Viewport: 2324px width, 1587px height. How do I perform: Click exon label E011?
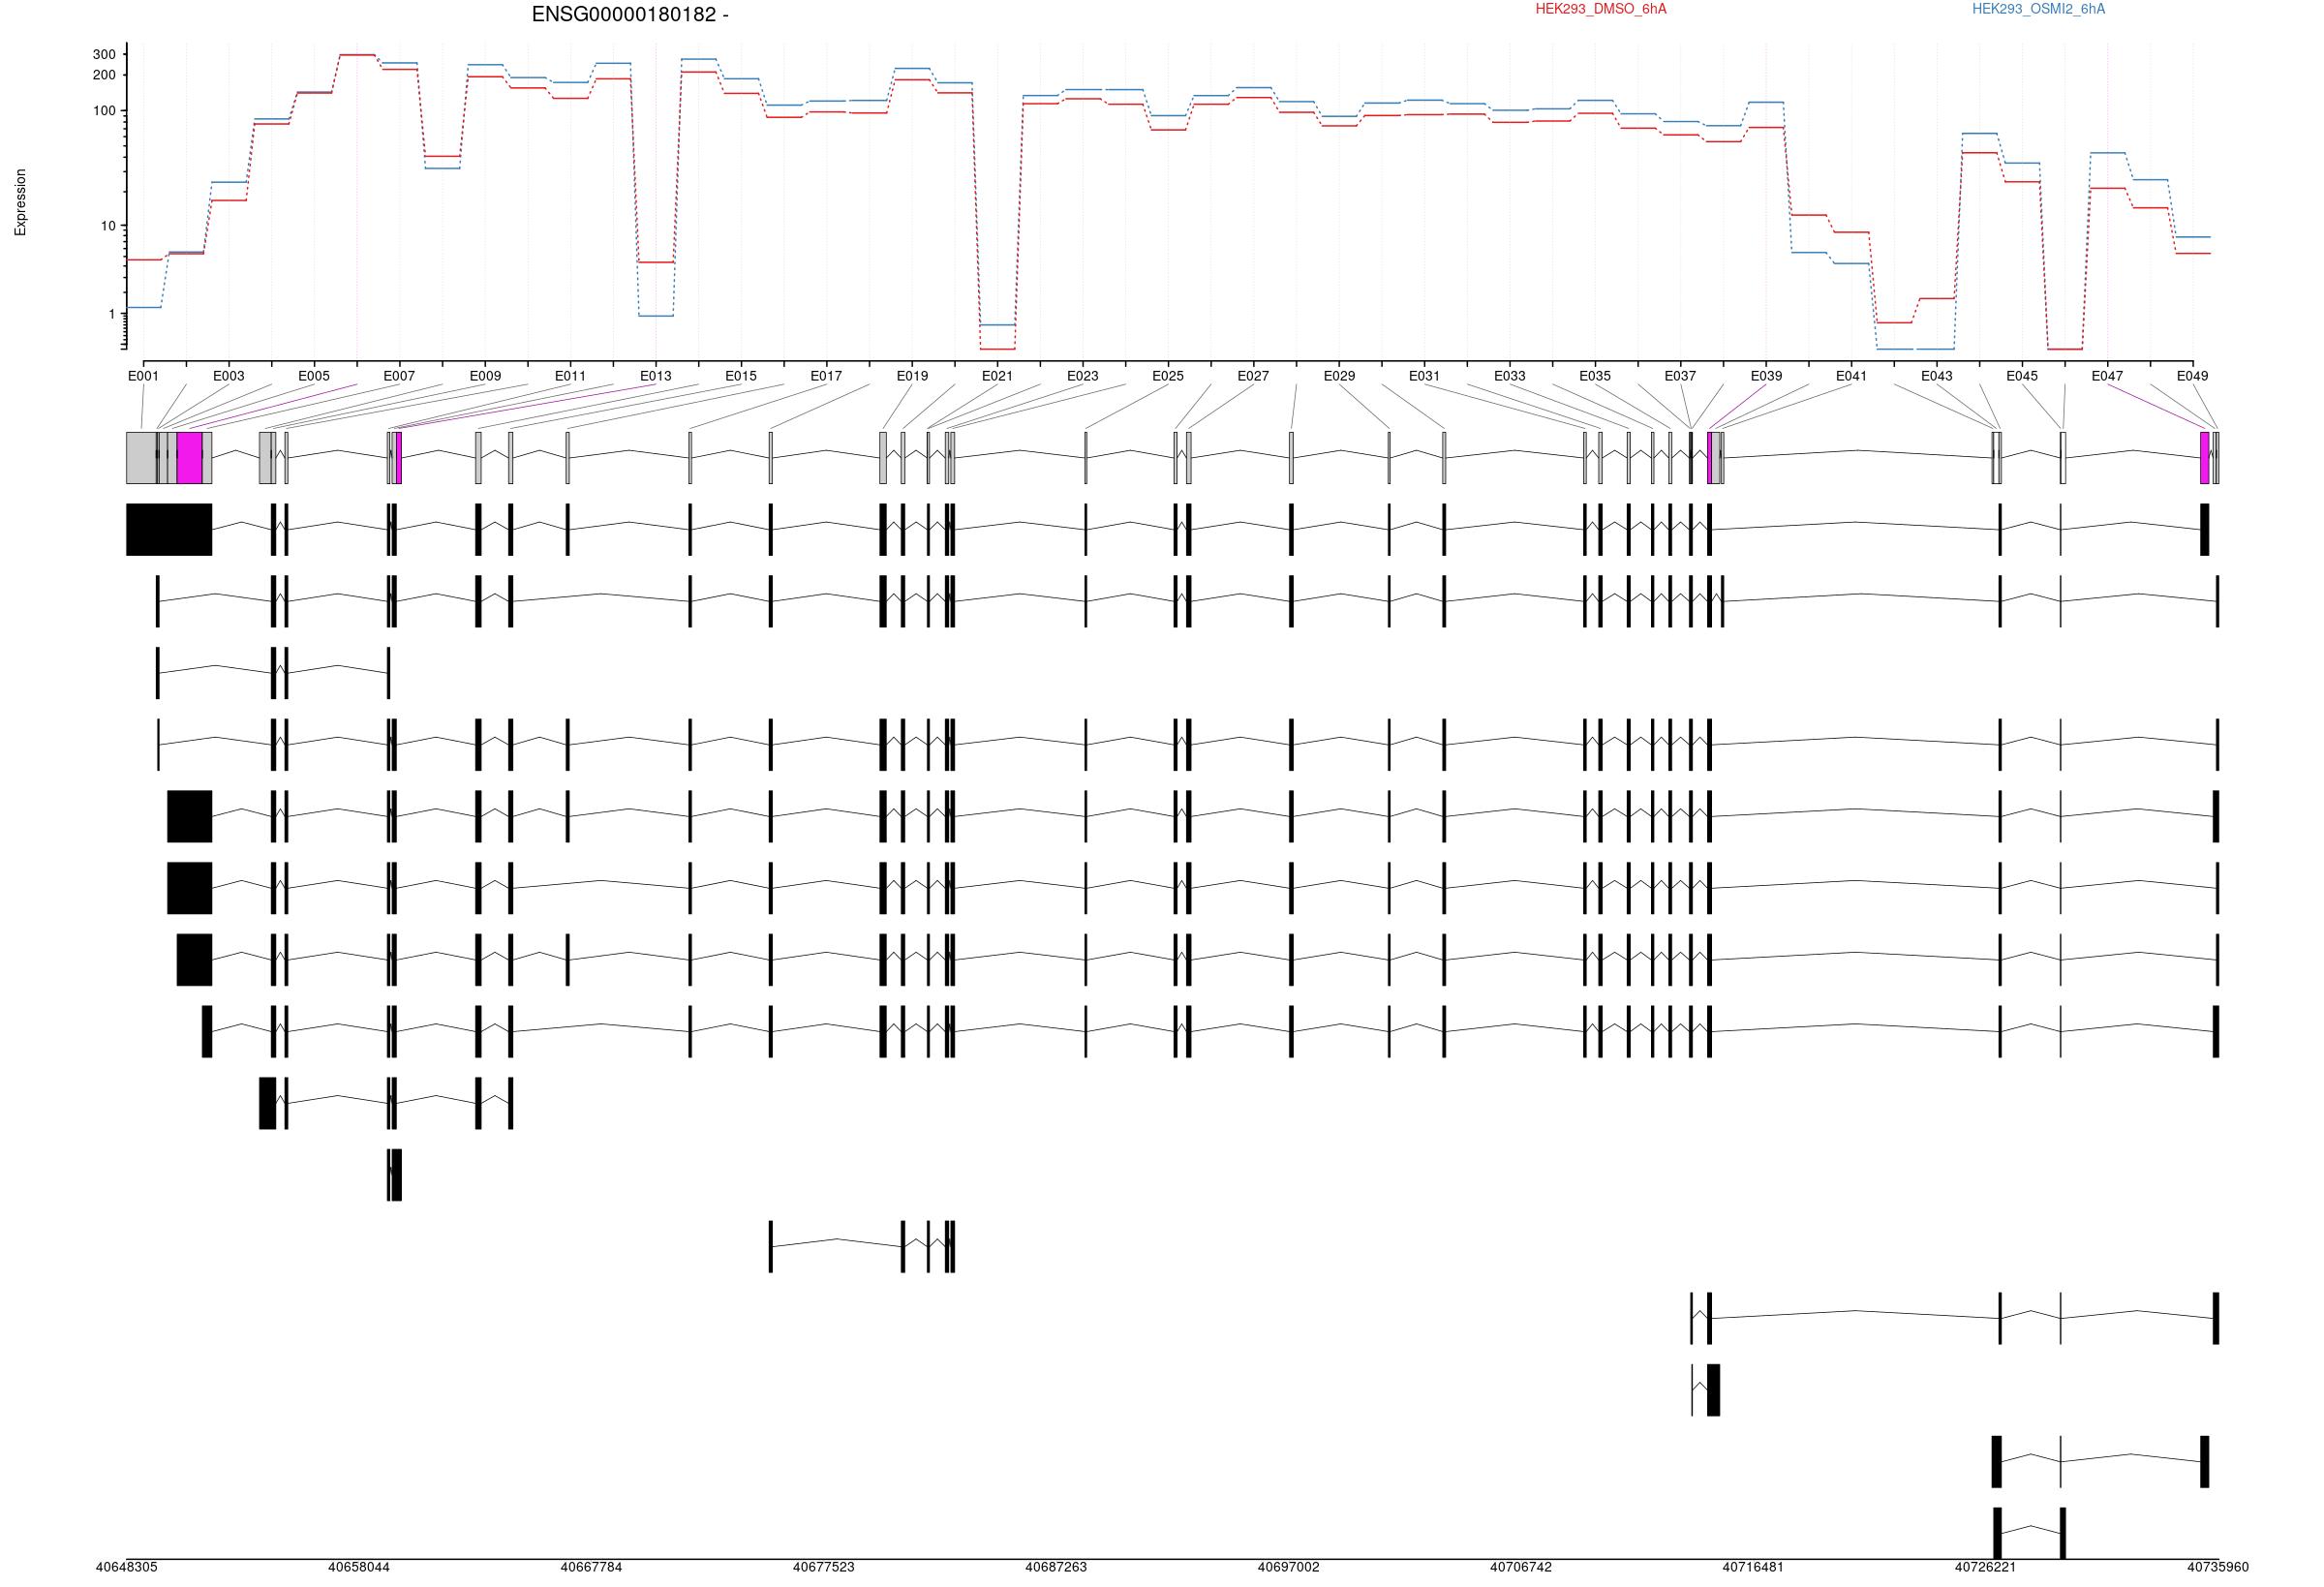pos(570,376)
